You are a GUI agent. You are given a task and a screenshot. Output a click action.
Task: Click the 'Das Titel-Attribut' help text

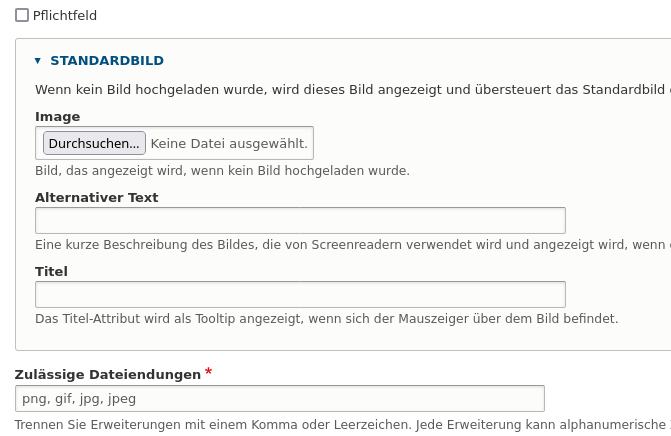[x=326, y=319]
